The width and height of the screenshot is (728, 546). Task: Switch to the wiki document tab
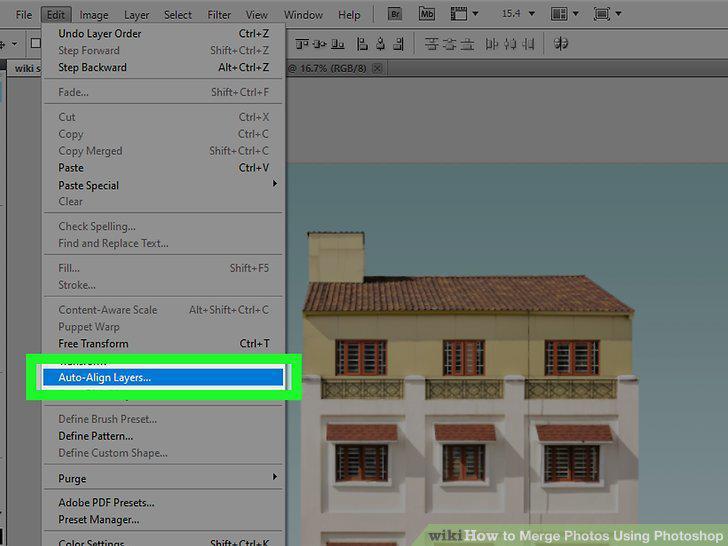26,69
